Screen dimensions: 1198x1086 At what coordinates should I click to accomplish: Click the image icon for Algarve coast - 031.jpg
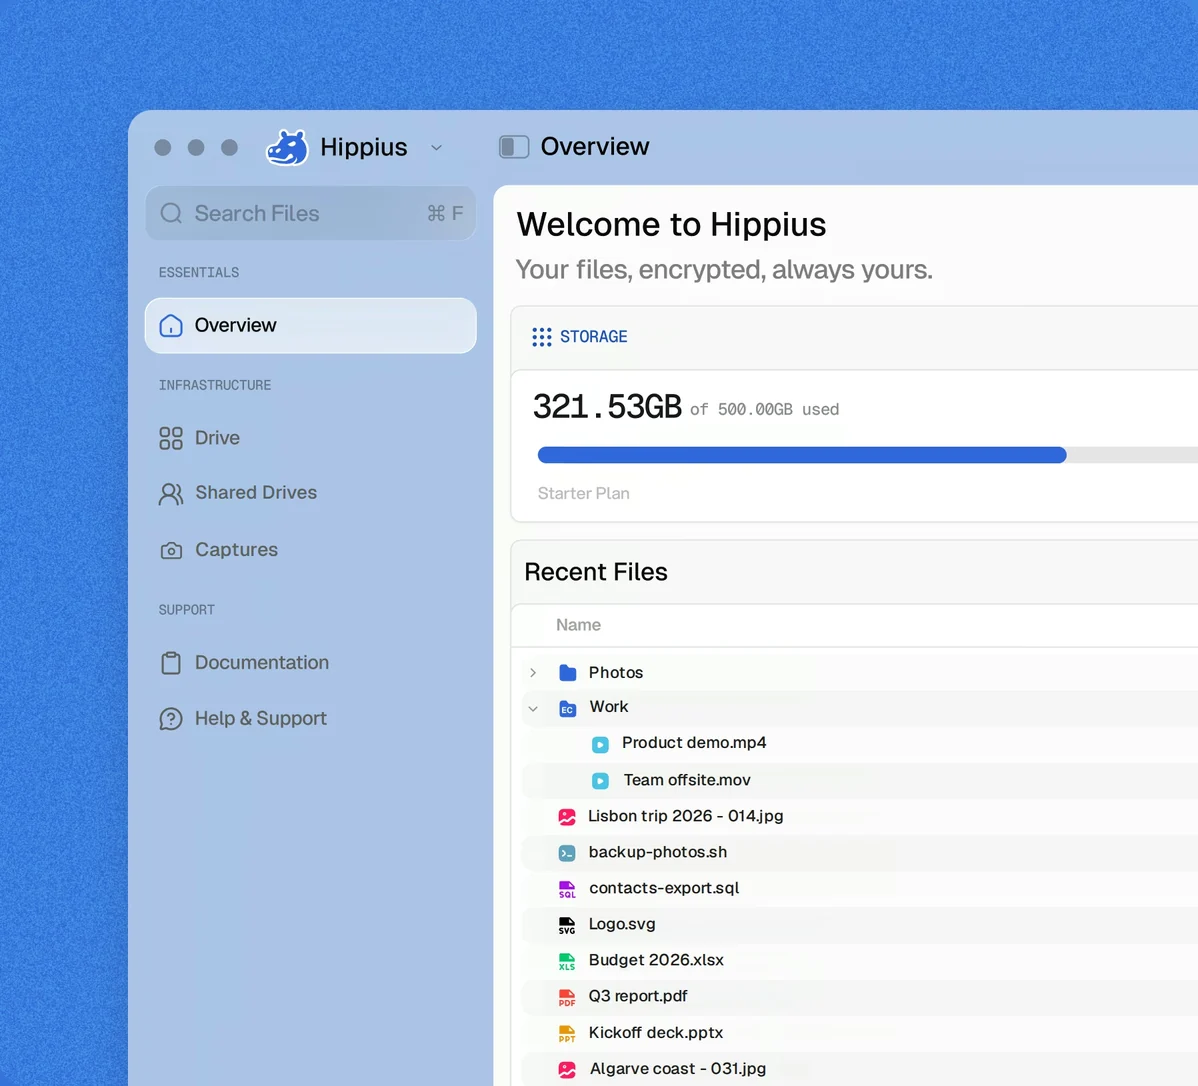click(567, 1070)
